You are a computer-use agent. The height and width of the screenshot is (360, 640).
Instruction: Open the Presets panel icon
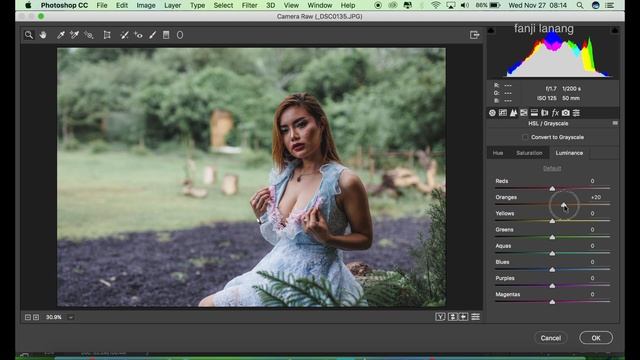click(x=576, y=113)
